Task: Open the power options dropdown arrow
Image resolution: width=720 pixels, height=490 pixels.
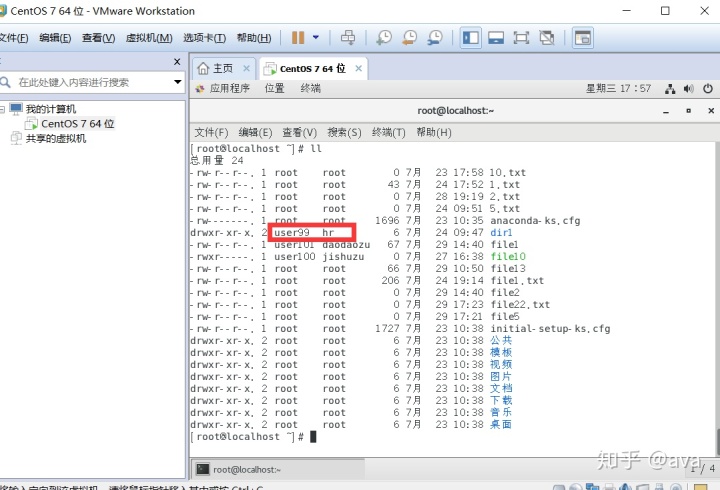Action: click(316, 37)
